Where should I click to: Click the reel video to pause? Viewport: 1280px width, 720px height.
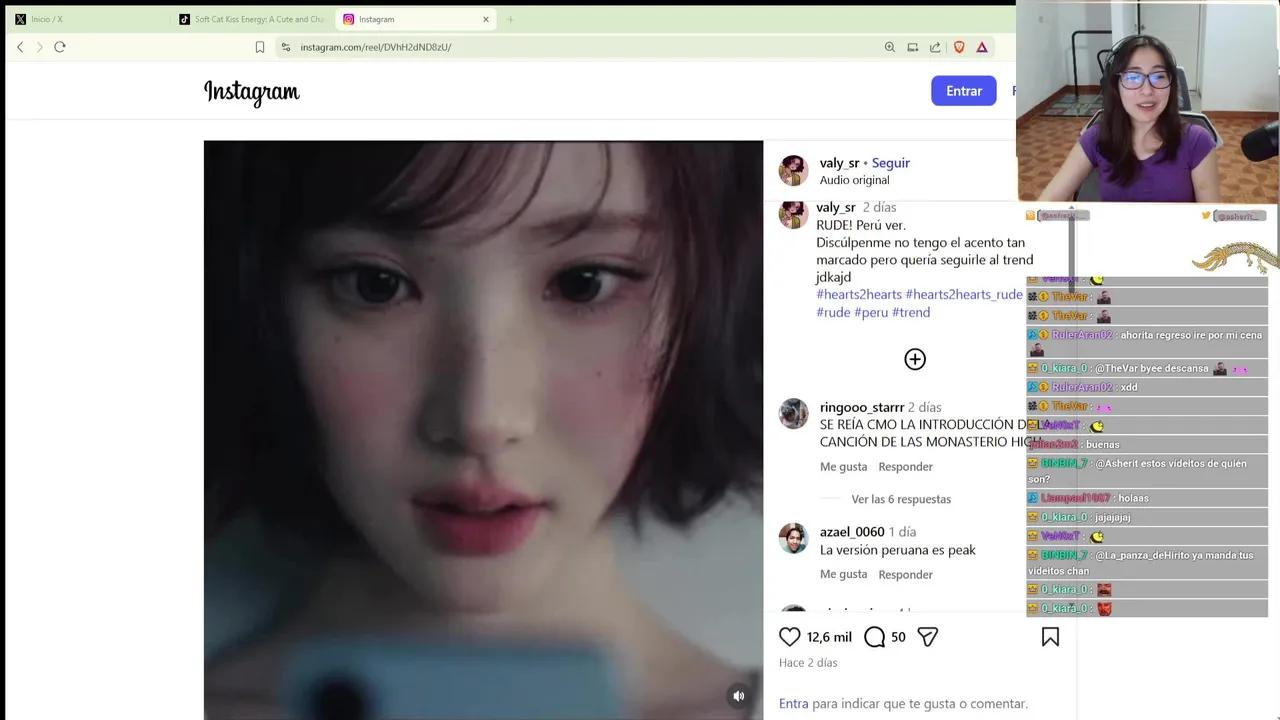coord(483,430)
